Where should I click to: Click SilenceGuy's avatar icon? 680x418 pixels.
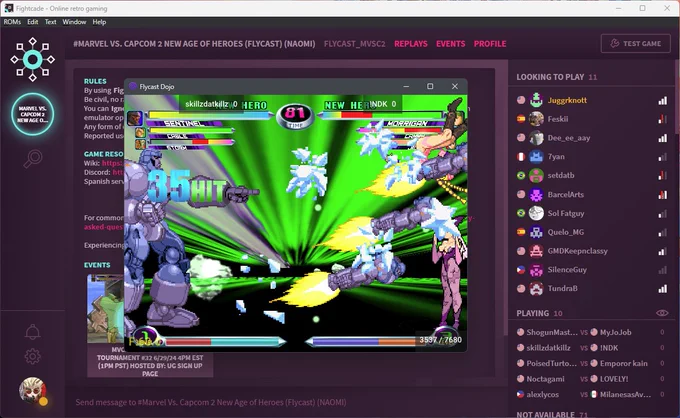536,270
